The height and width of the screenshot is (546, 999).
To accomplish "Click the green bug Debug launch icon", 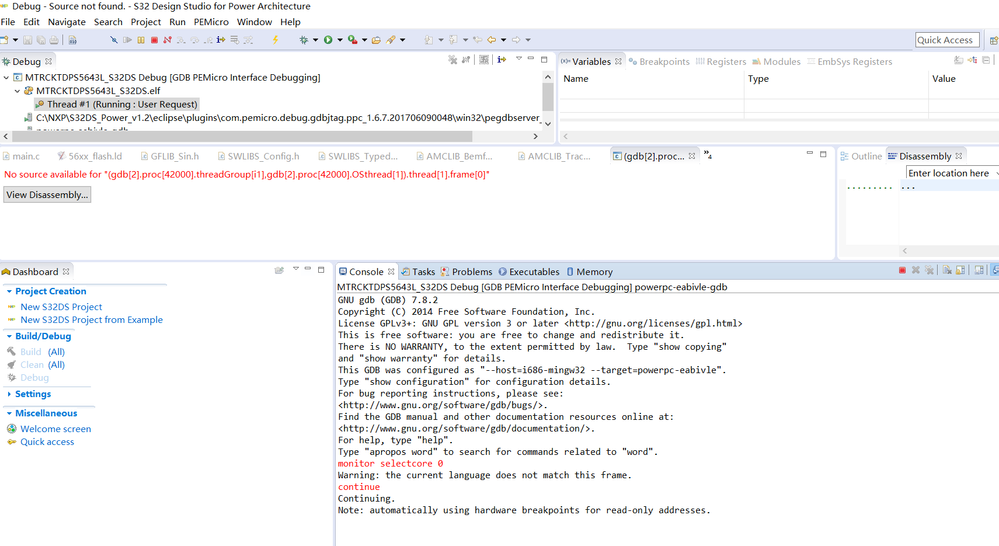I will 304,40.
